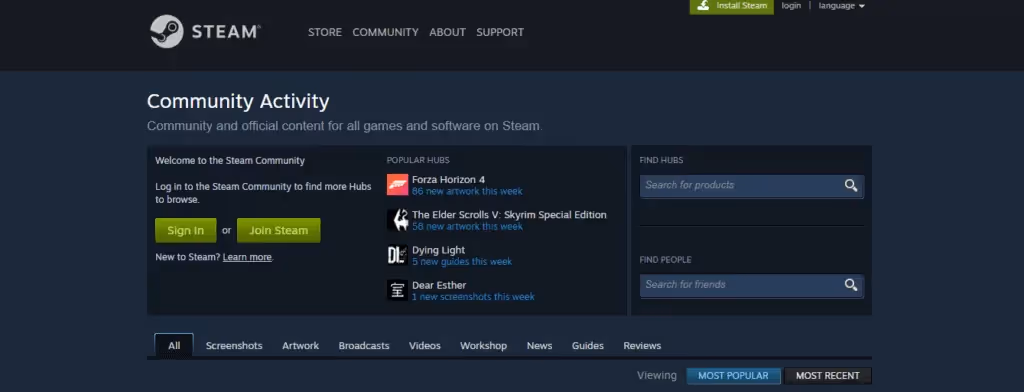Open 58 new artwork this week link
Screen dimensions: 1024x392
[467, 227]
